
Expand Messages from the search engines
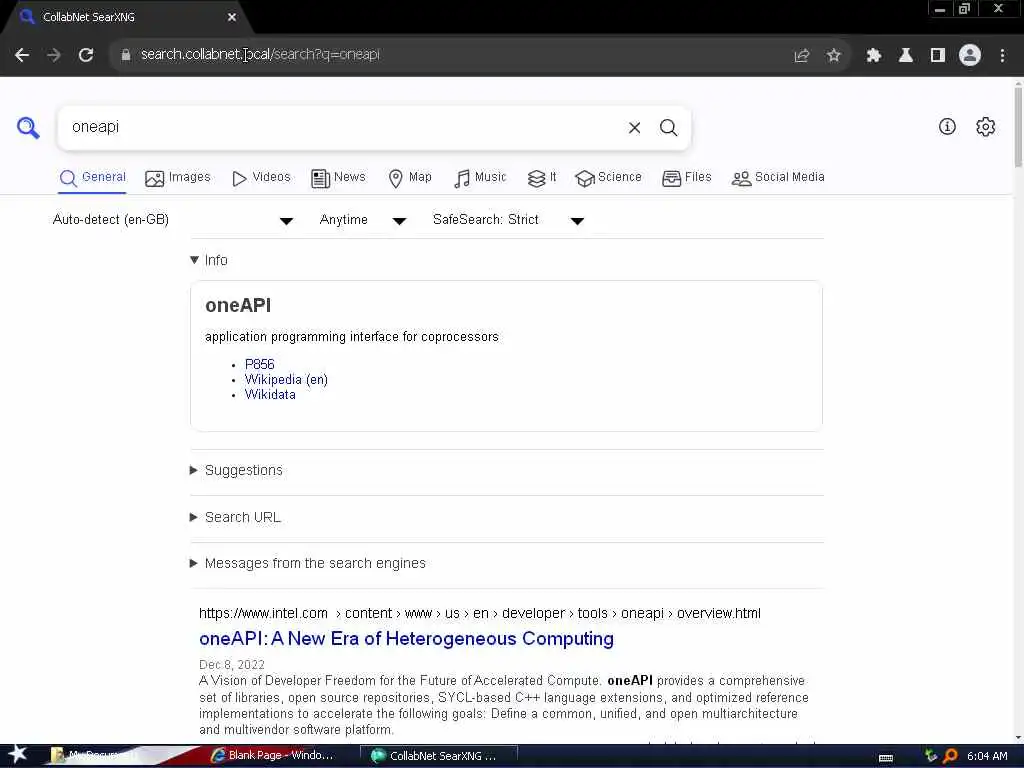tap(308, 563)
